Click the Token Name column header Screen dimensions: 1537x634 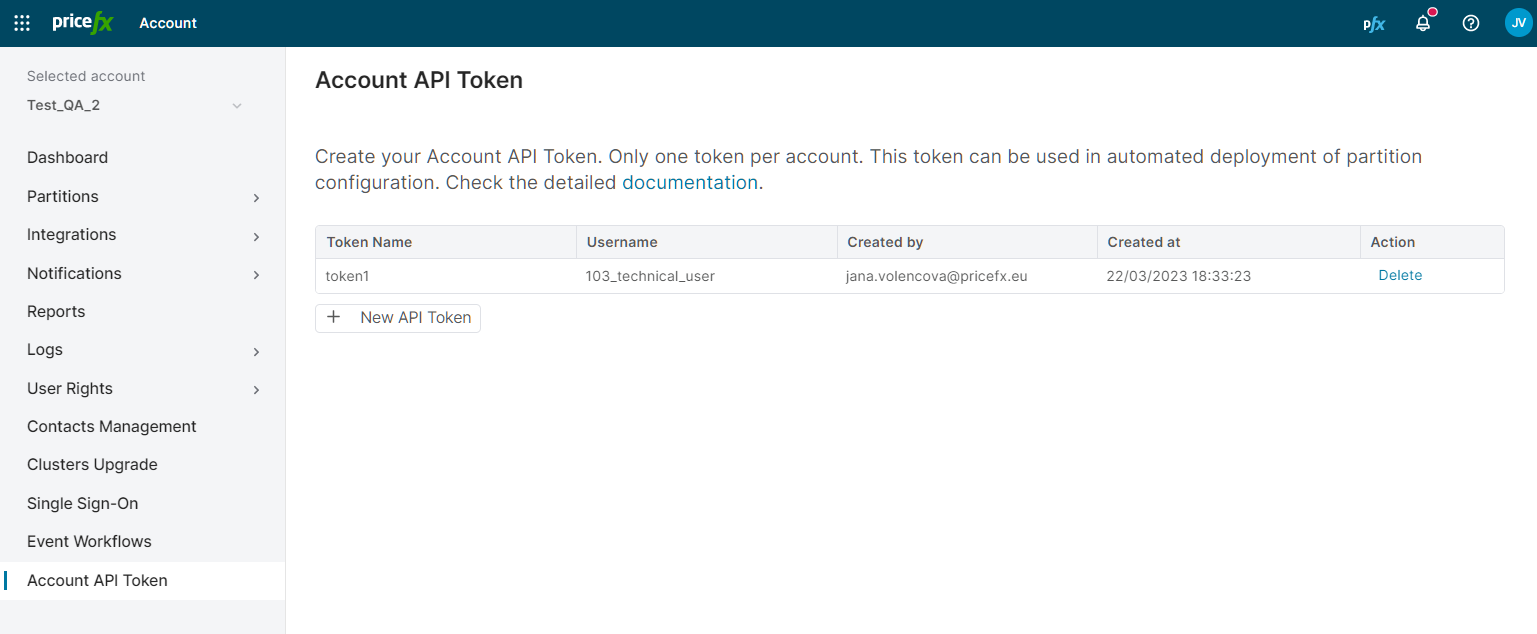[369, 242]
